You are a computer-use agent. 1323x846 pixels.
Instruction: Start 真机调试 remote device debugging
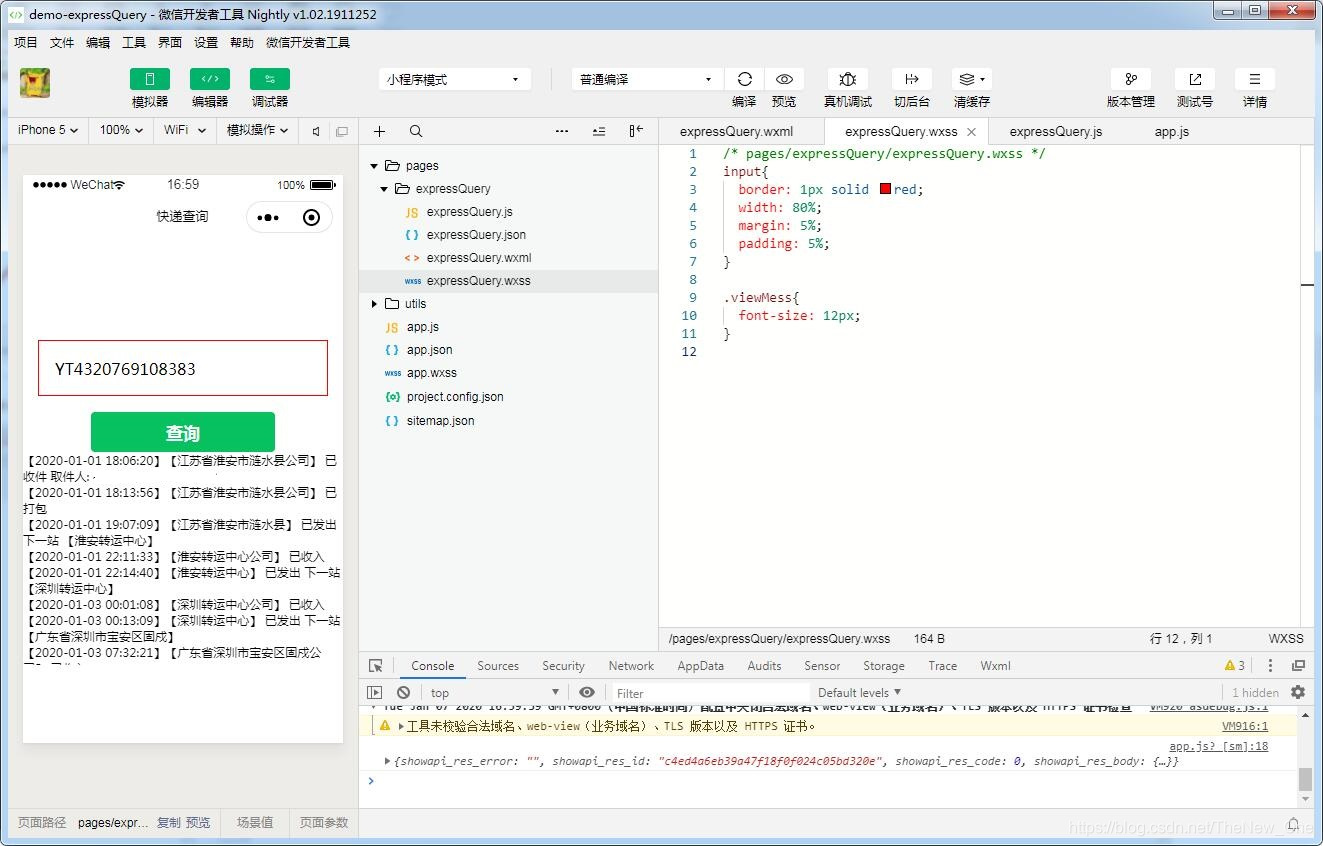pos(848,79)
